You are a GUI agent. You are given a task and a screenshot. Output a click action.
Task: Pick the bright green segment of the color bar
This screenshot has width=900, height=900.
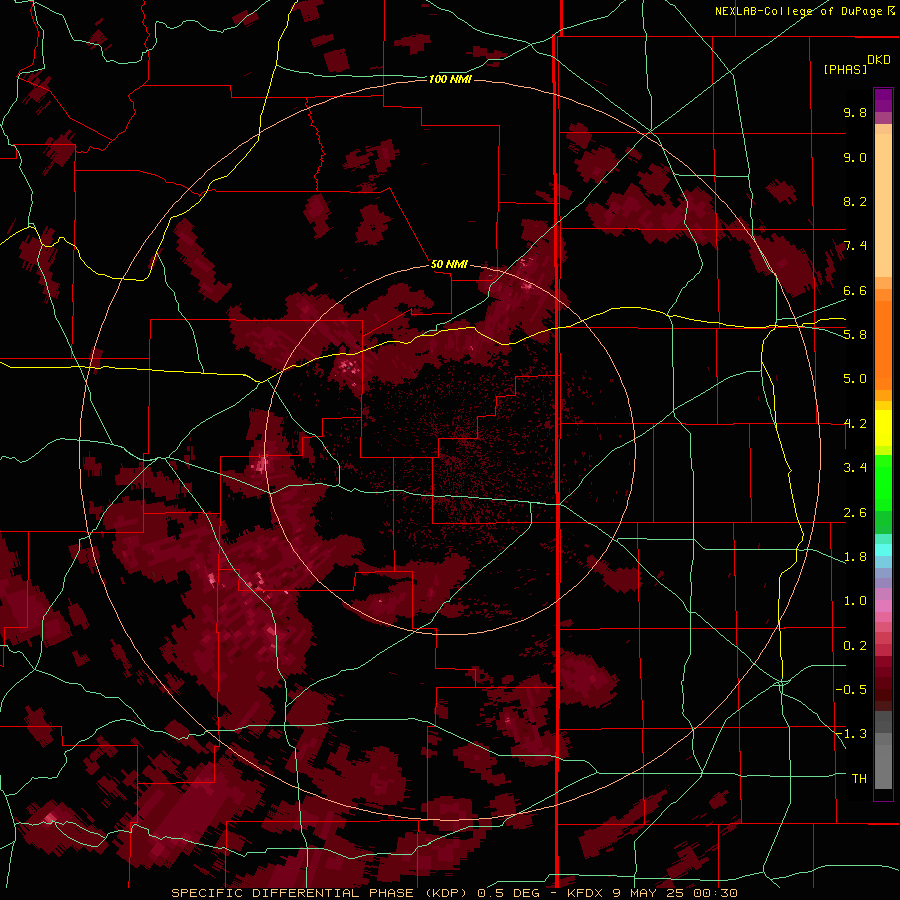click(883, 483)
